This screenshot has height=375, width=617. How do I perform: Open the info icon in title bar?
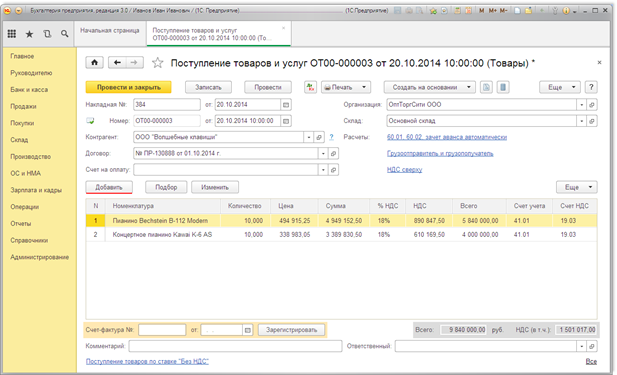coord(566,11)
